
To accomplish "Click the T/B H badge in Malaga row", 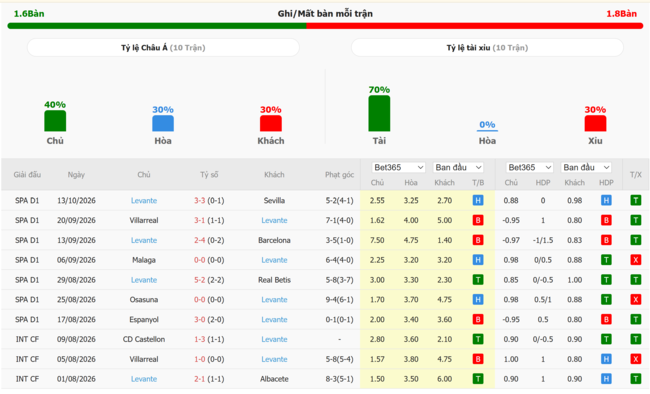I will (x=478, y=260).
